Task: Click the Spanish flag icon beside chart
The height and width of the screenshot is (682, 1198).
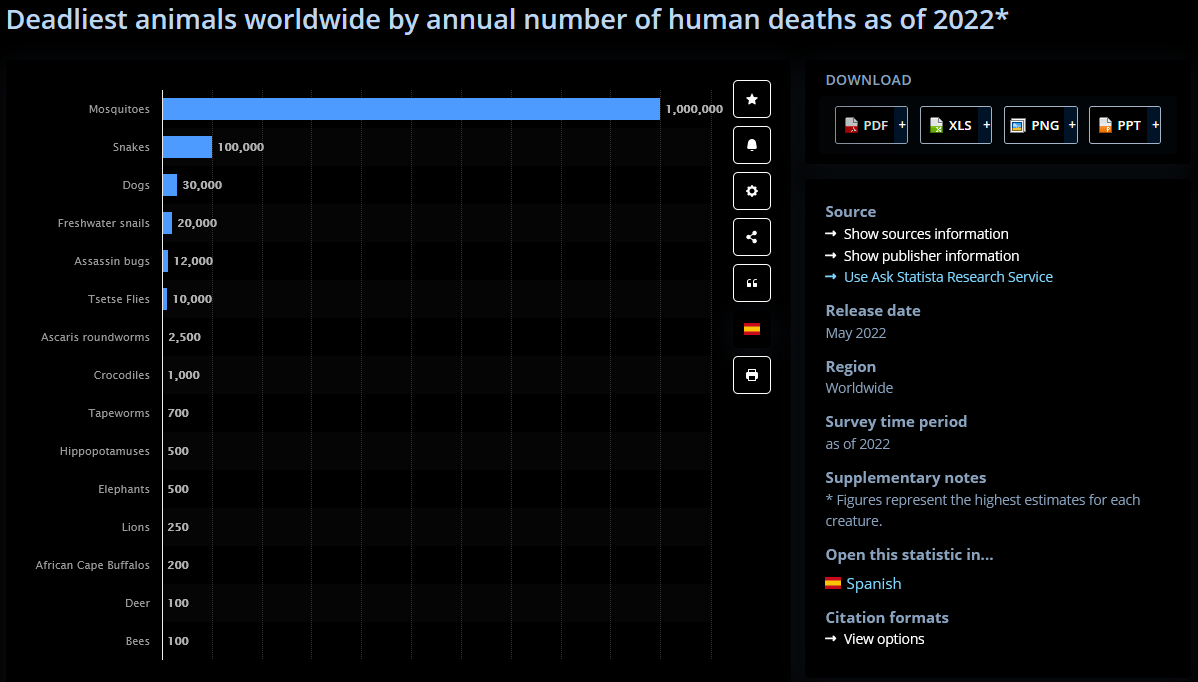Action: coord(752,329)
